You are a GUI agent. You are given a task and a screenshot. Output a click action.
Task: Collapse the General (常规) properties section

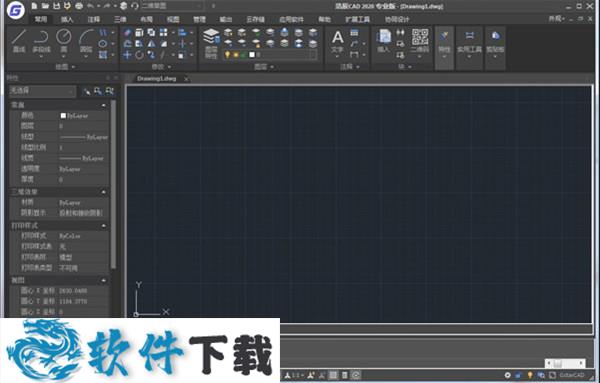(x=103, y=105)
